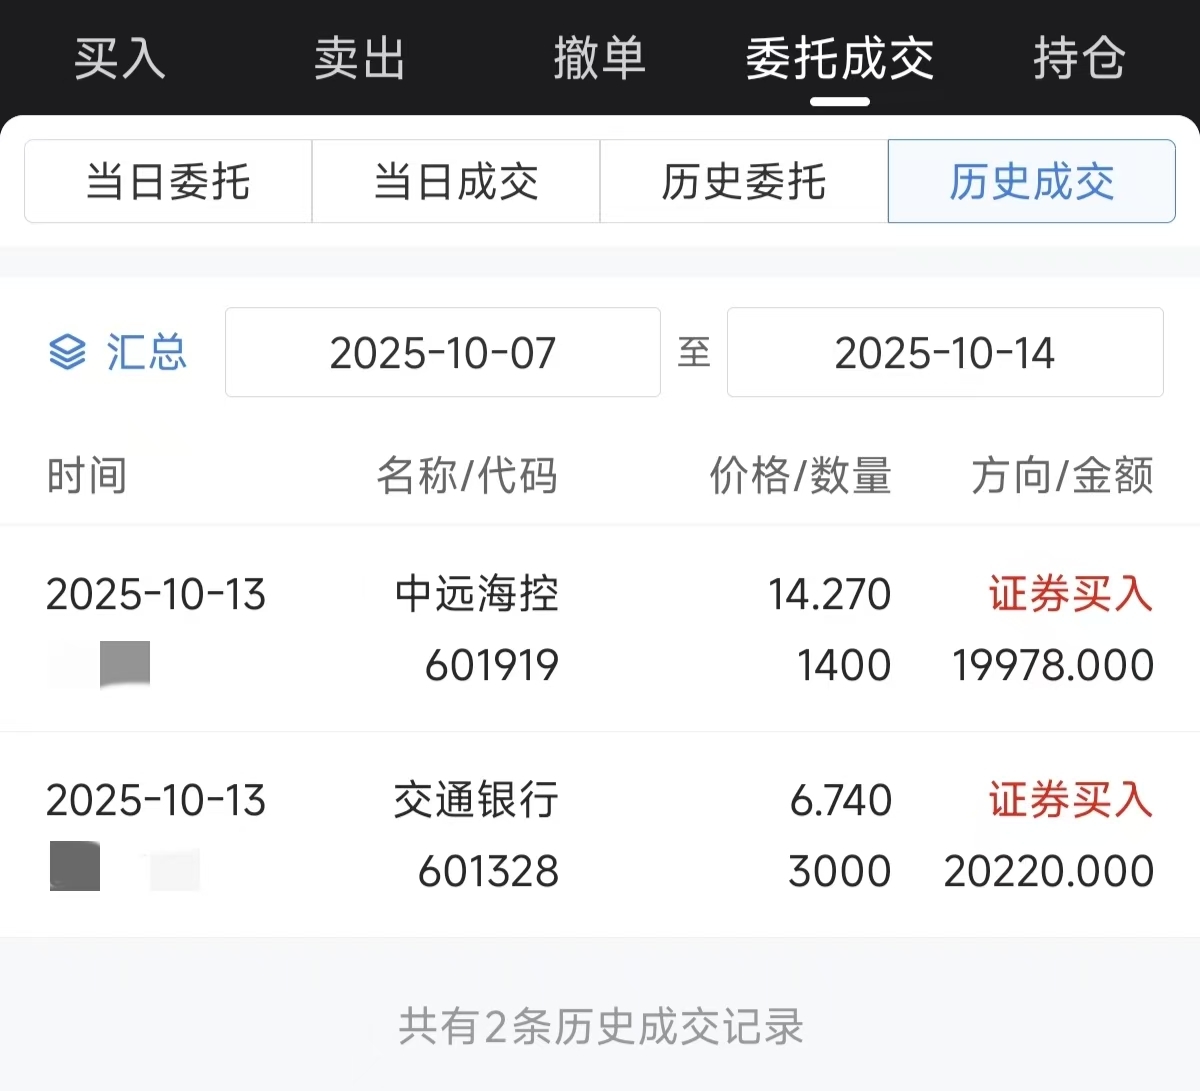Screen dimensions: 1200x1091
Task: Select the 历史成交 sub-tab
Action: [x=1031, y=181]
